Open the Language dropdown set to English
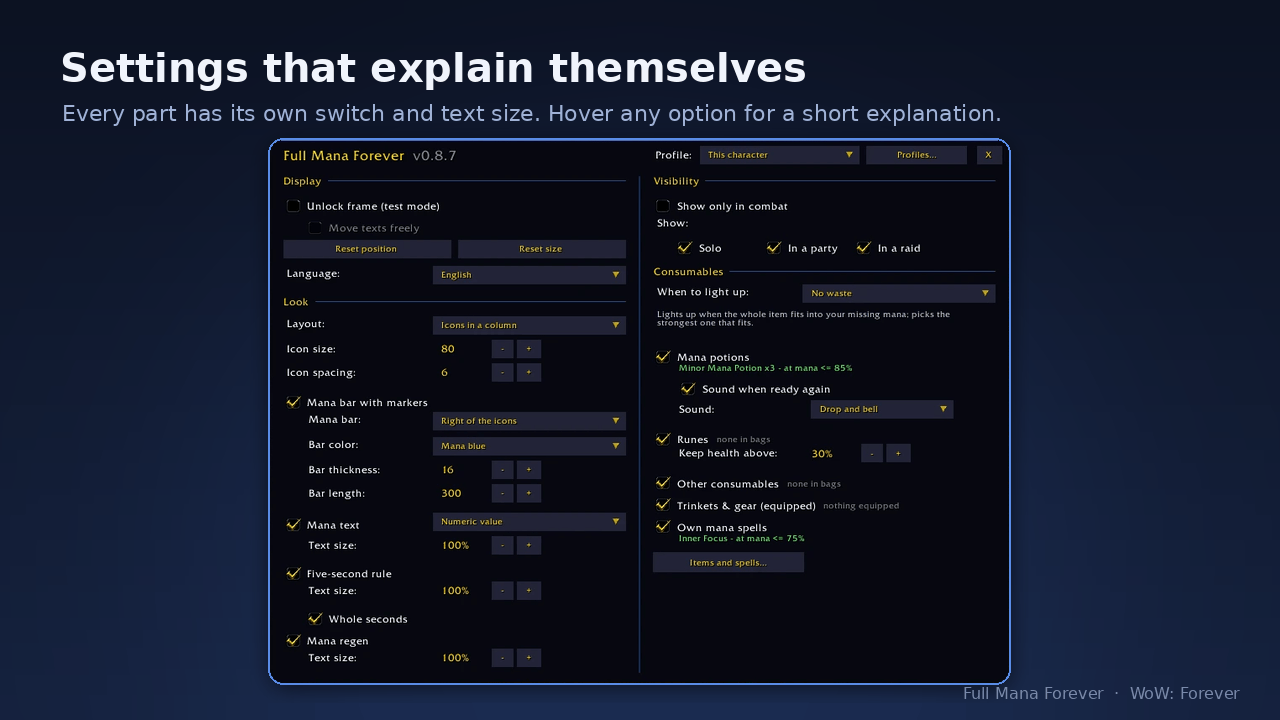This screenshot has width=1280, height=720. tap(529, 275)
